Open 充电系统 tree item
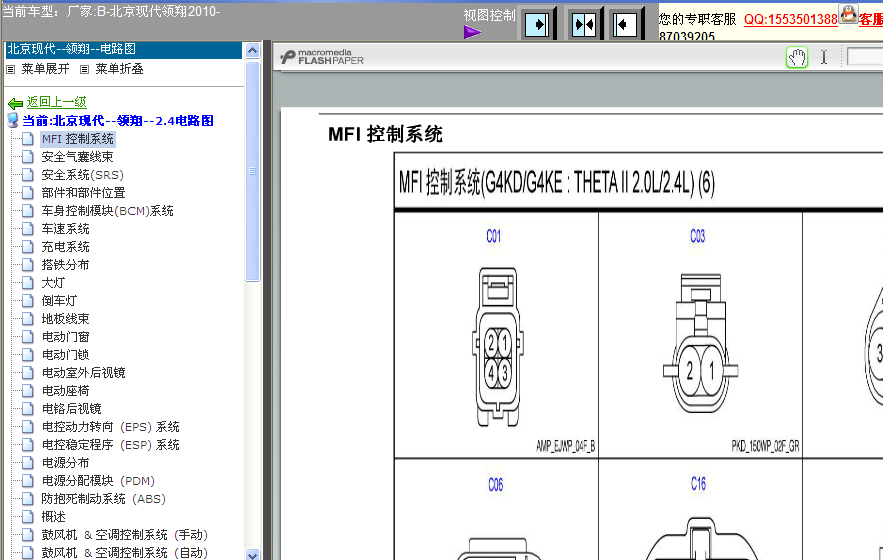Image resolution: width=883 pixels, height=560 pixels. (x=65, y=247)
